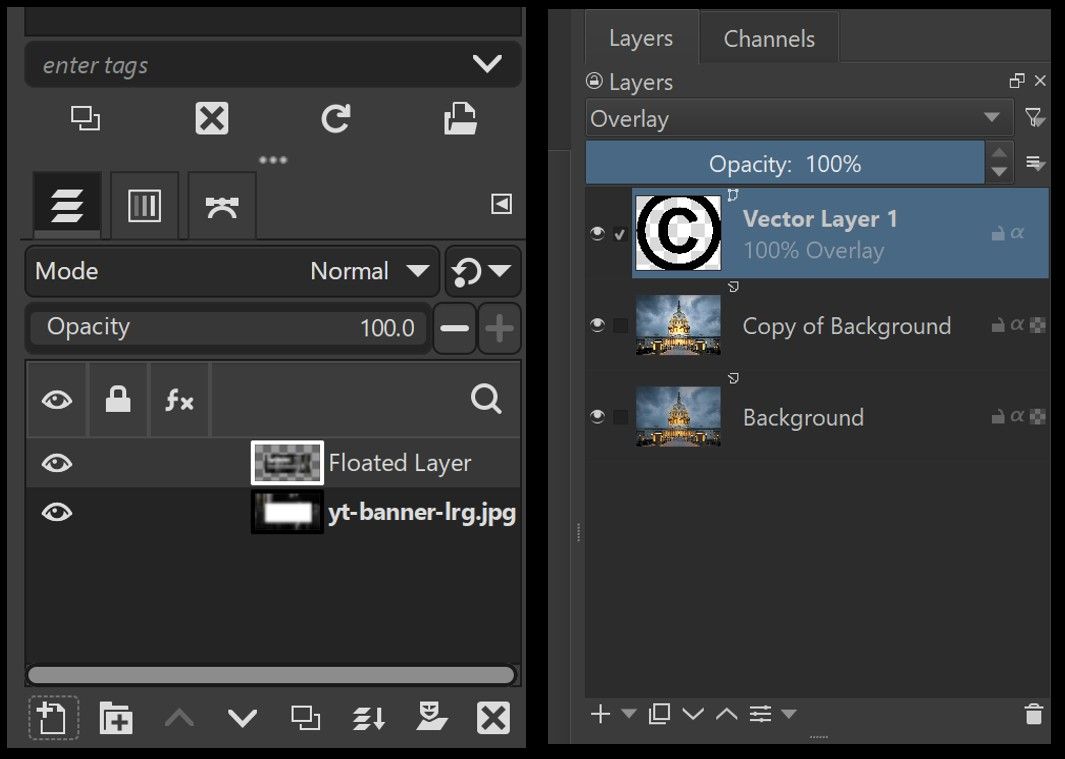Switch to the Channels tab in Krita

point(768,38)
